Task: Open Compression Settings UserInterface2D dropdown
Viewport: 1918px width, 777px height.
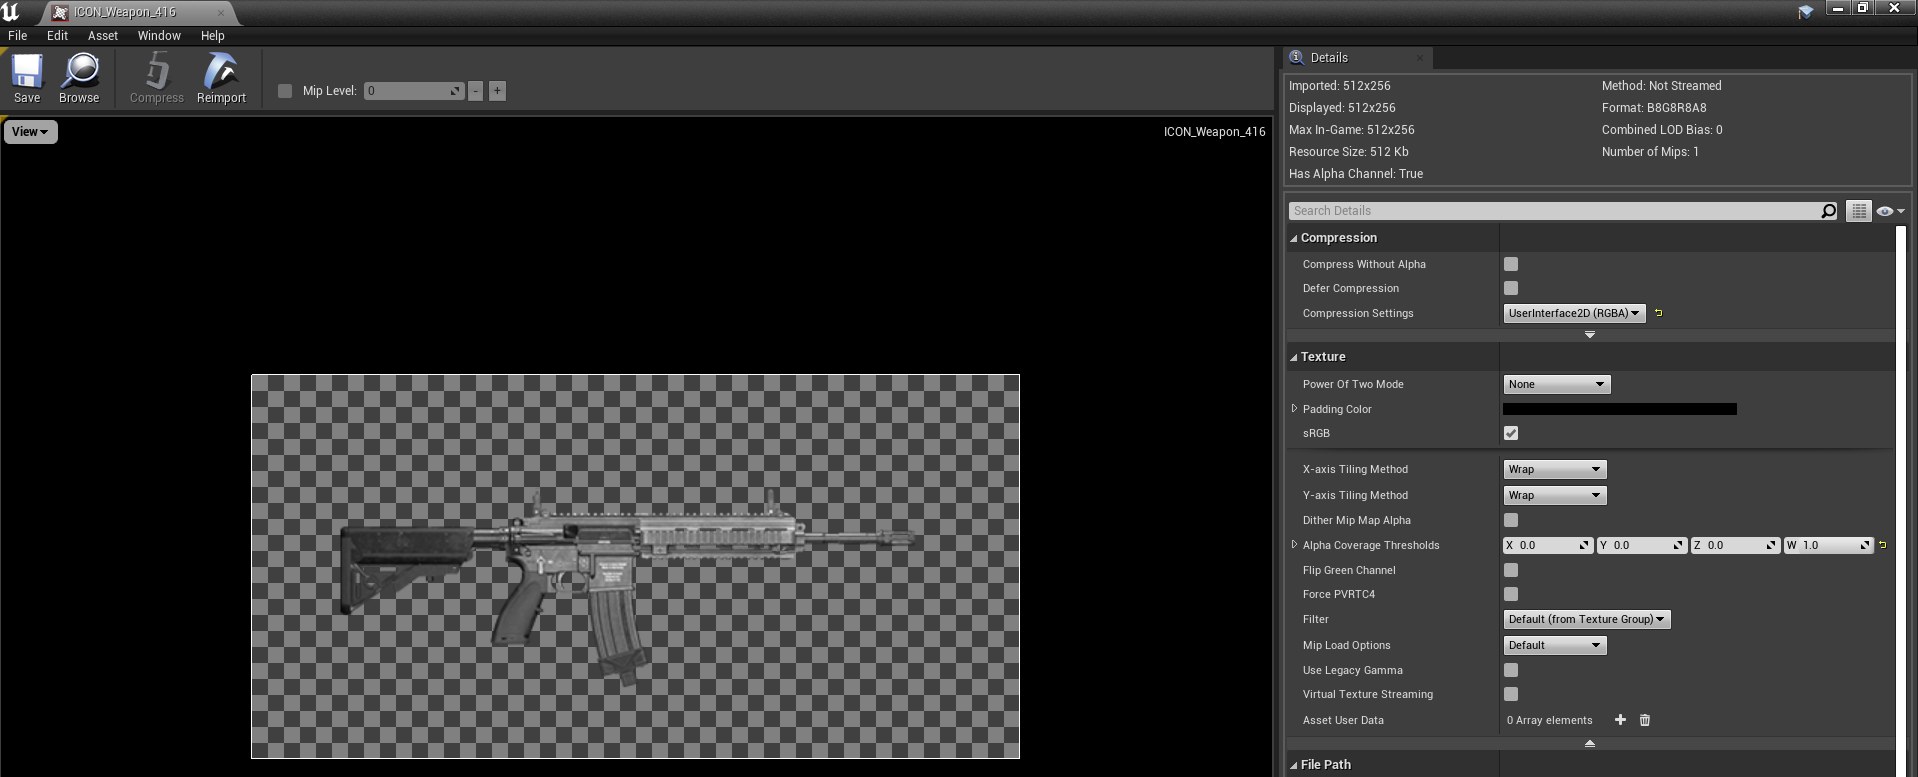Action: pos(1575,313)
